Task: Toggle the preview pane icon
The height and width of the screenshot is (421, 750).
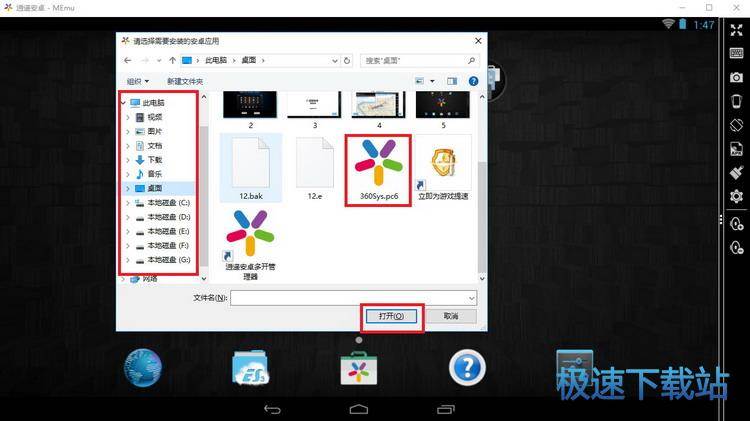Action: pyautogui.click(x=452, y=81)
